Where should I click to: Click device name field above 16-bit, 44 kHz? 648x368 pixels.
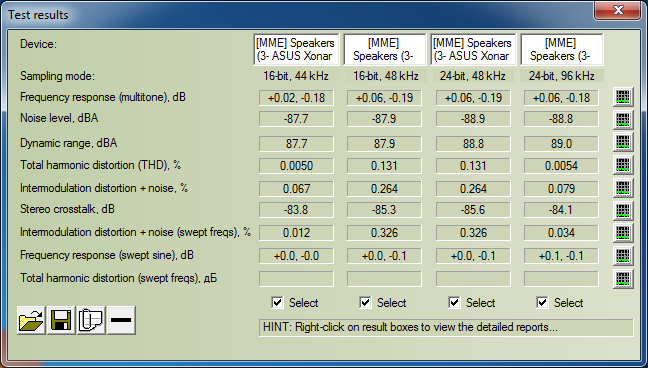(x=296, y=50)
